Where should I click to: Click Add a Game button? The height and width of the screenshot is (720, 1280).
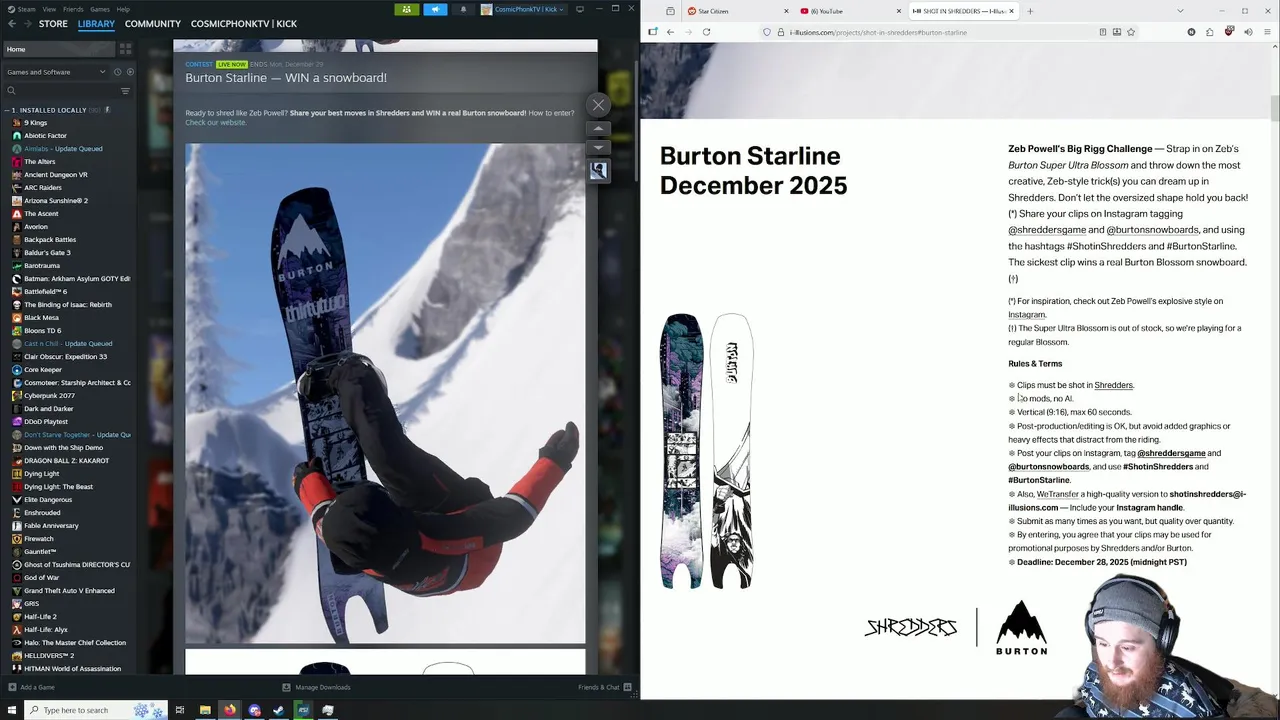[x=31, y=687]
